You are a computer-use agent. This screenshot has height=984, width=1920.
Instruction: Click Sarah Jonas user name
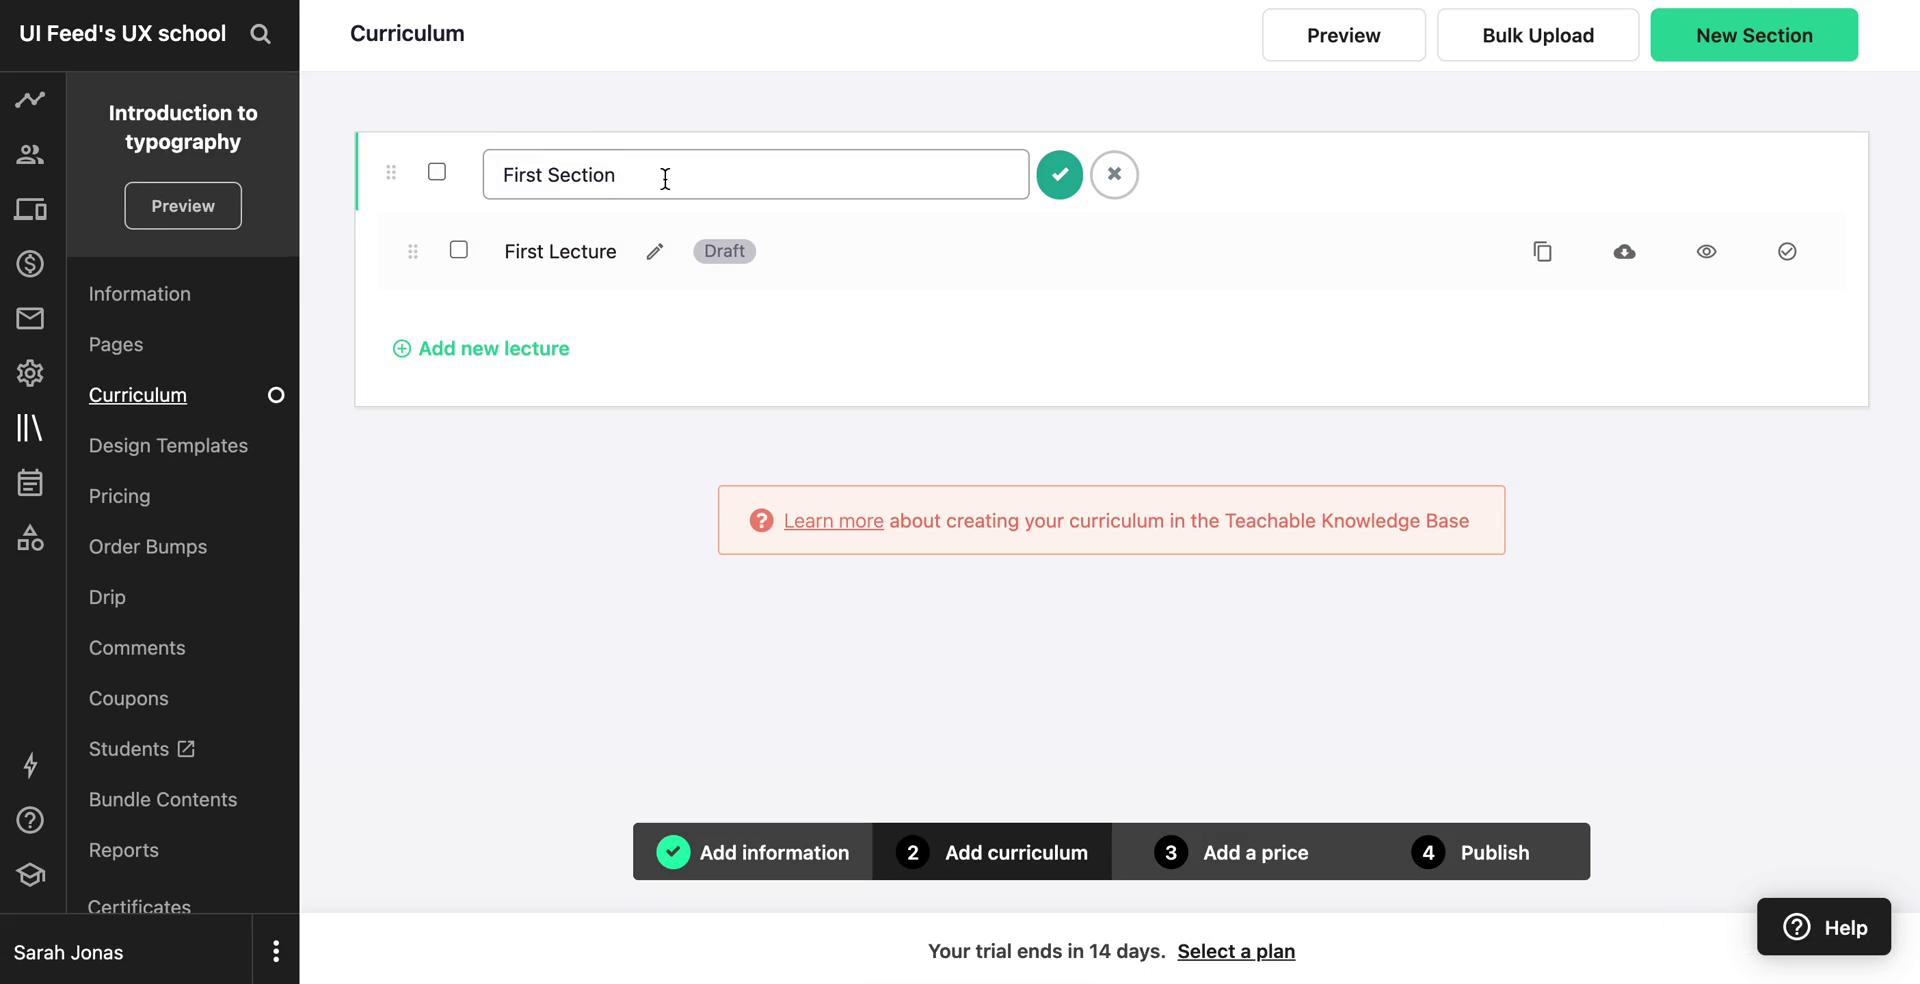pos(69,953)
